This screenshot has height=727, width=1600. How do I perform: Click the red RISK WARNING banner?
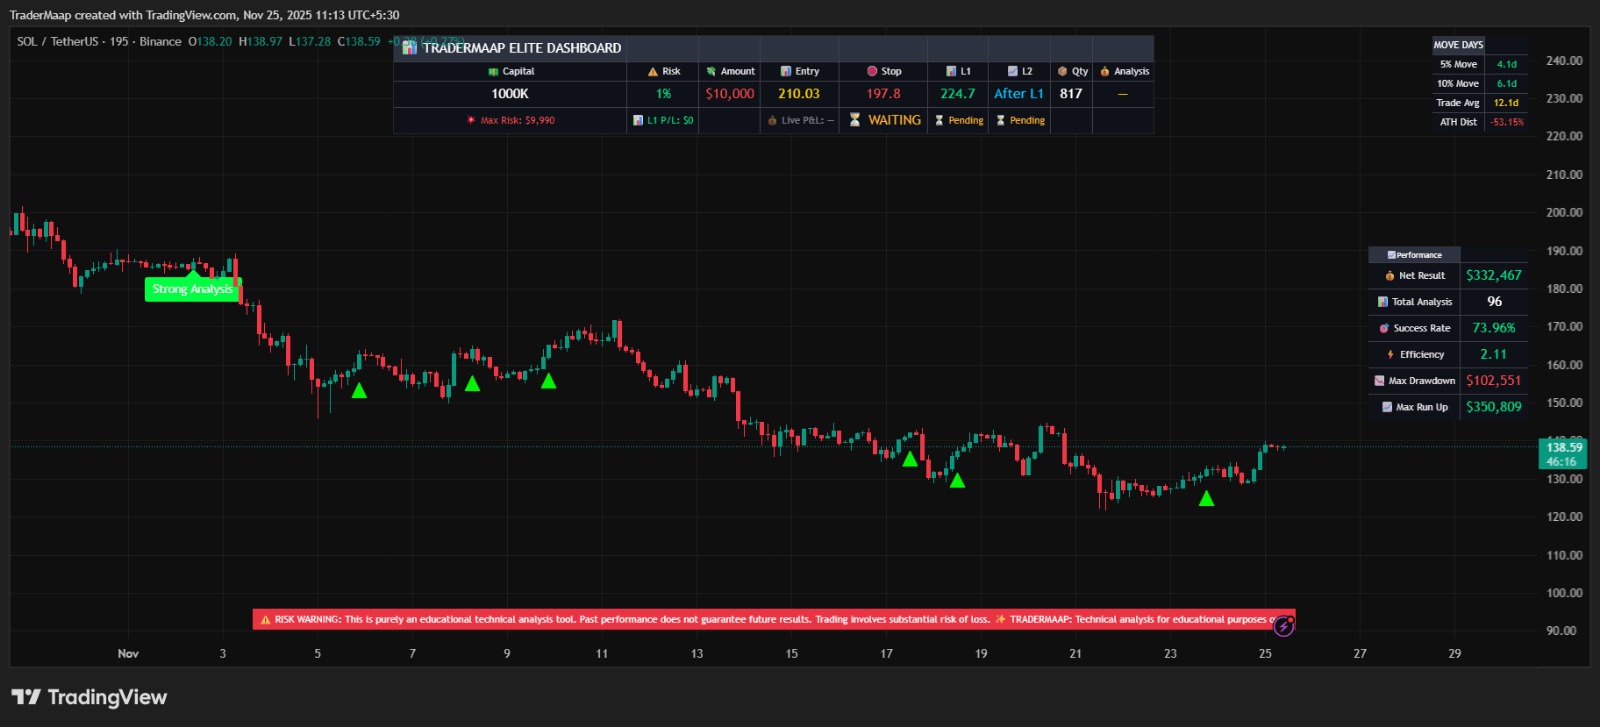772,620
